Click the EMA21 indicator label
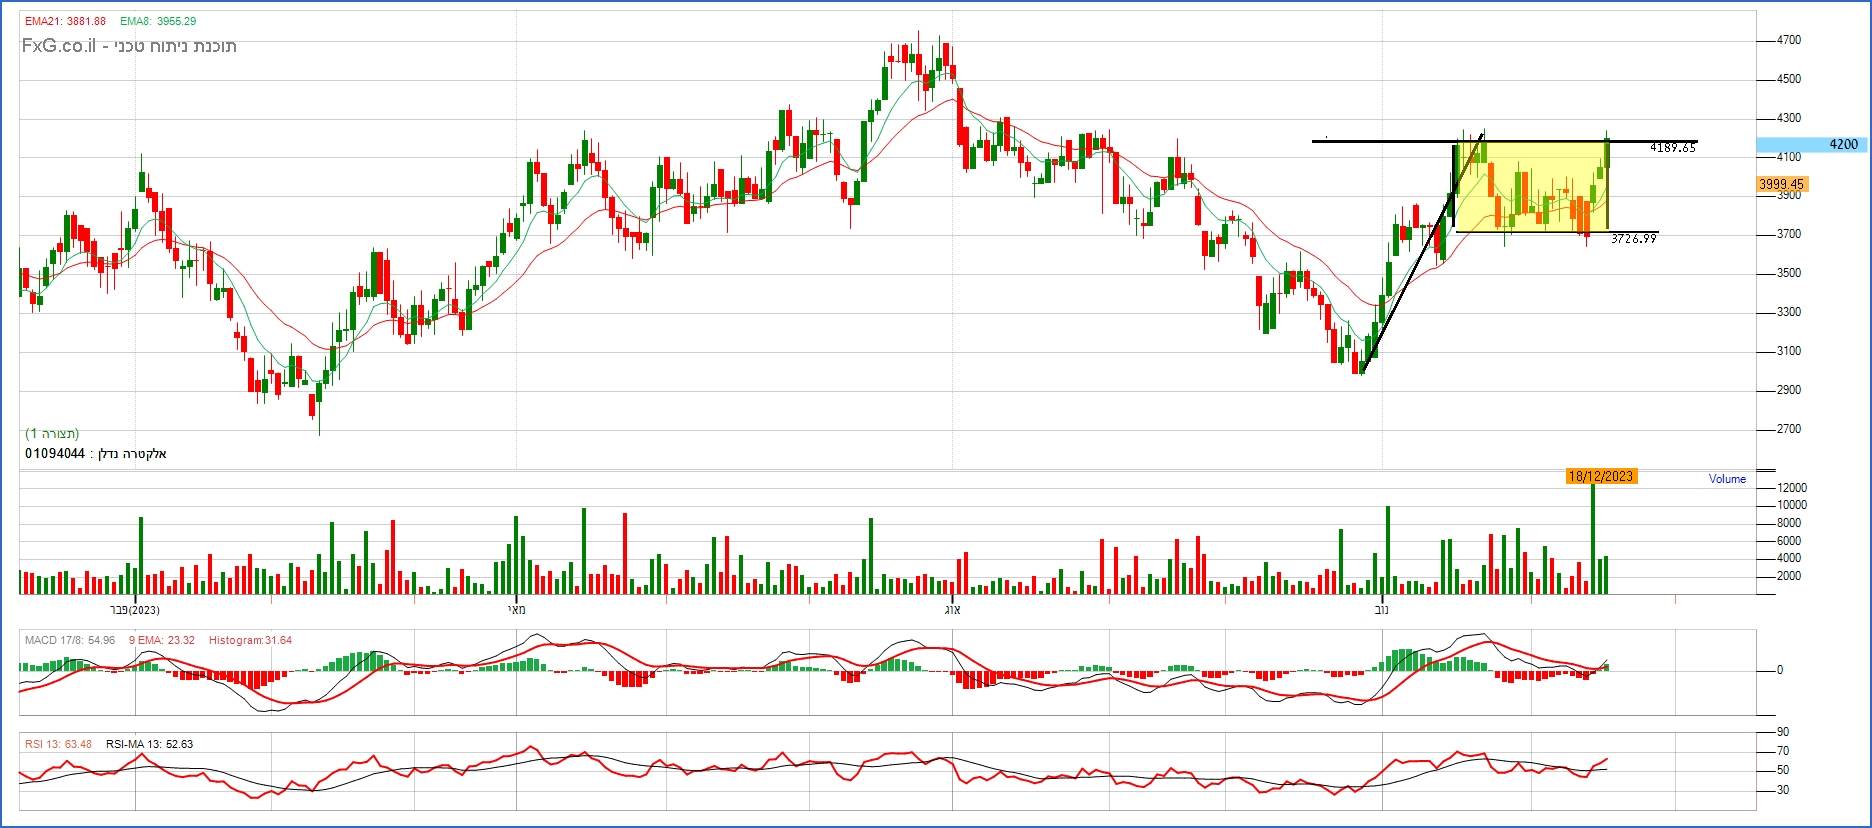 (x=65, y=21)
